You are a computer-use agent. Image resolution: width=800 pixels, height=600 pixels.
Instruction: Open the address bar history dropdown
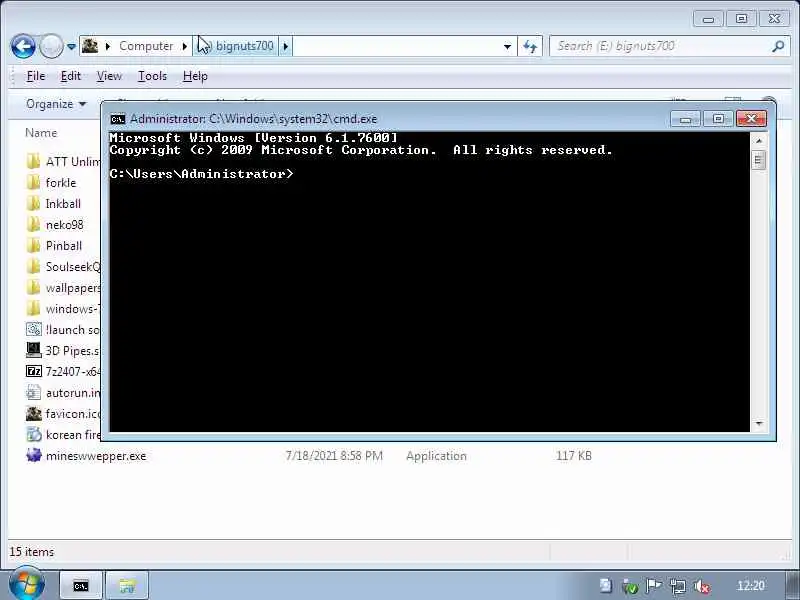[507, 46]
